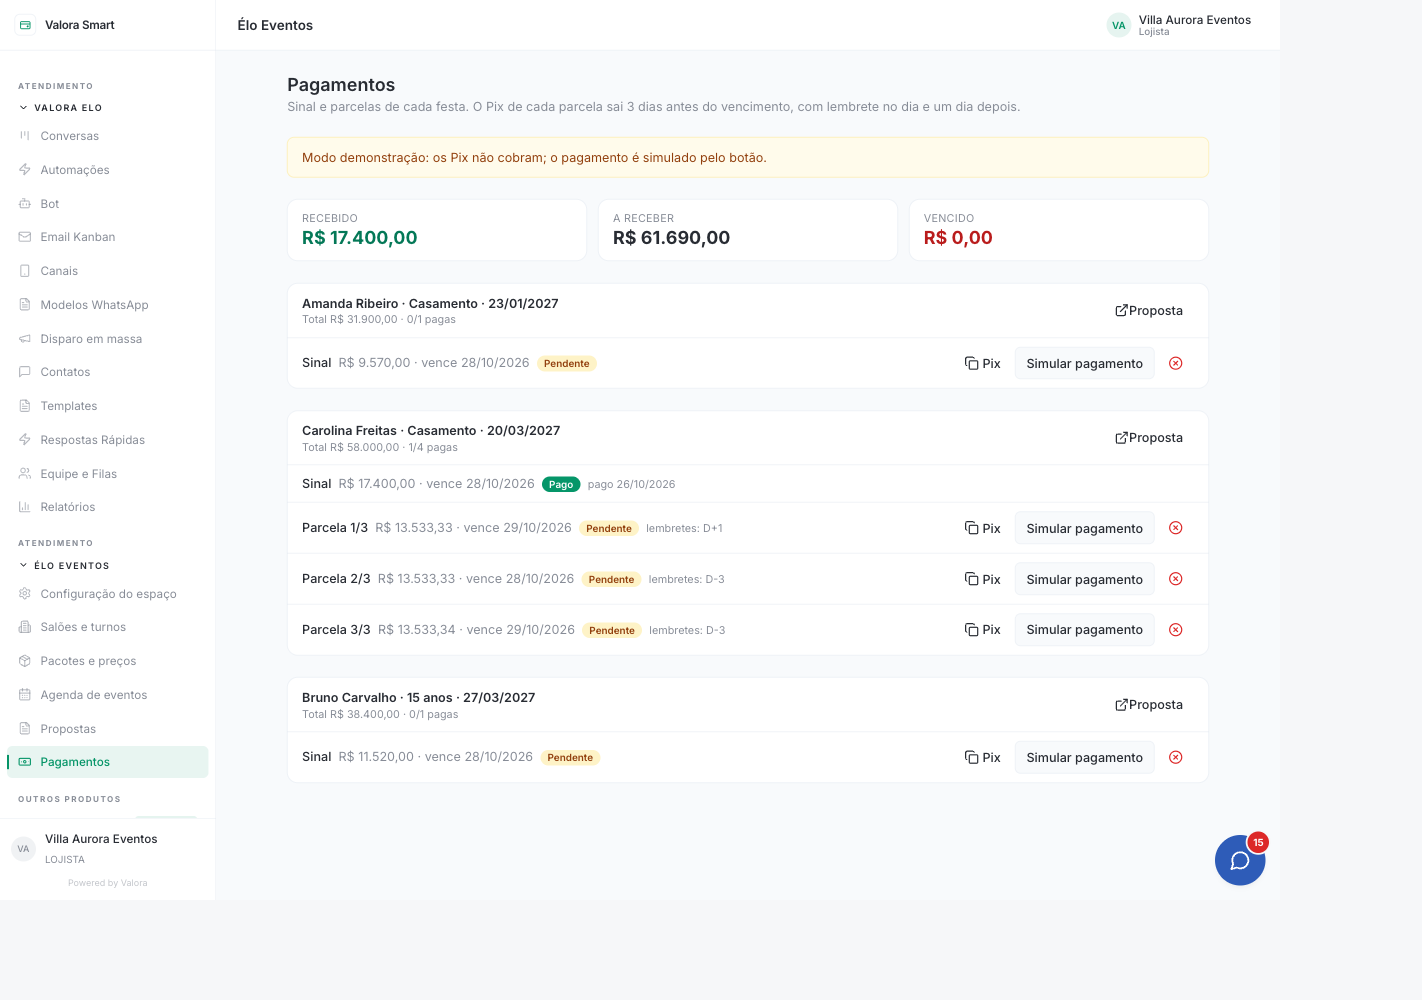
Task: Open Bruno Carvalho's Proposta link
Action: pos(1149,705)
